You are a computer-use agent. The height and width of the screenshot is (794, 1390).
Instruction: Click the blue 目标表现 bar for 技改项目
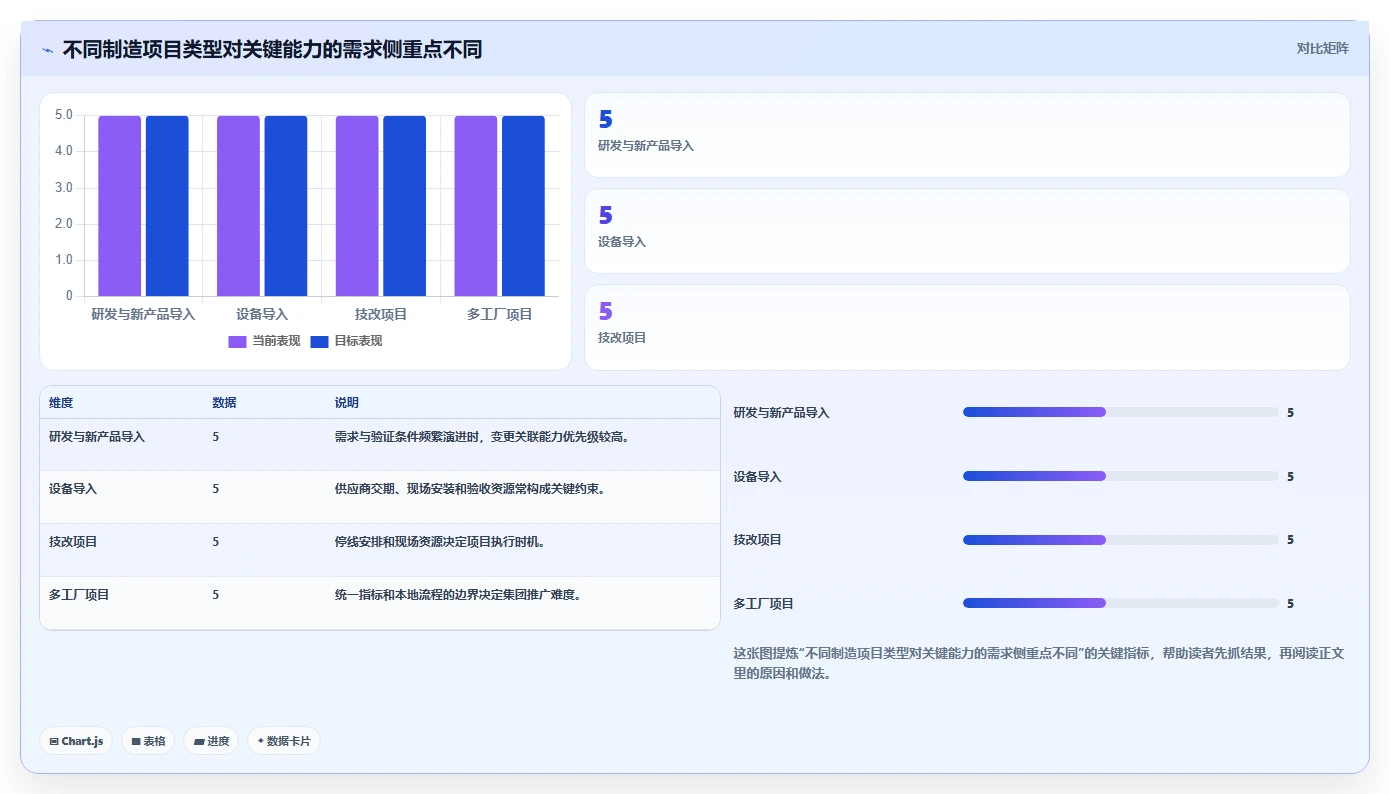(x=404, y=206)
